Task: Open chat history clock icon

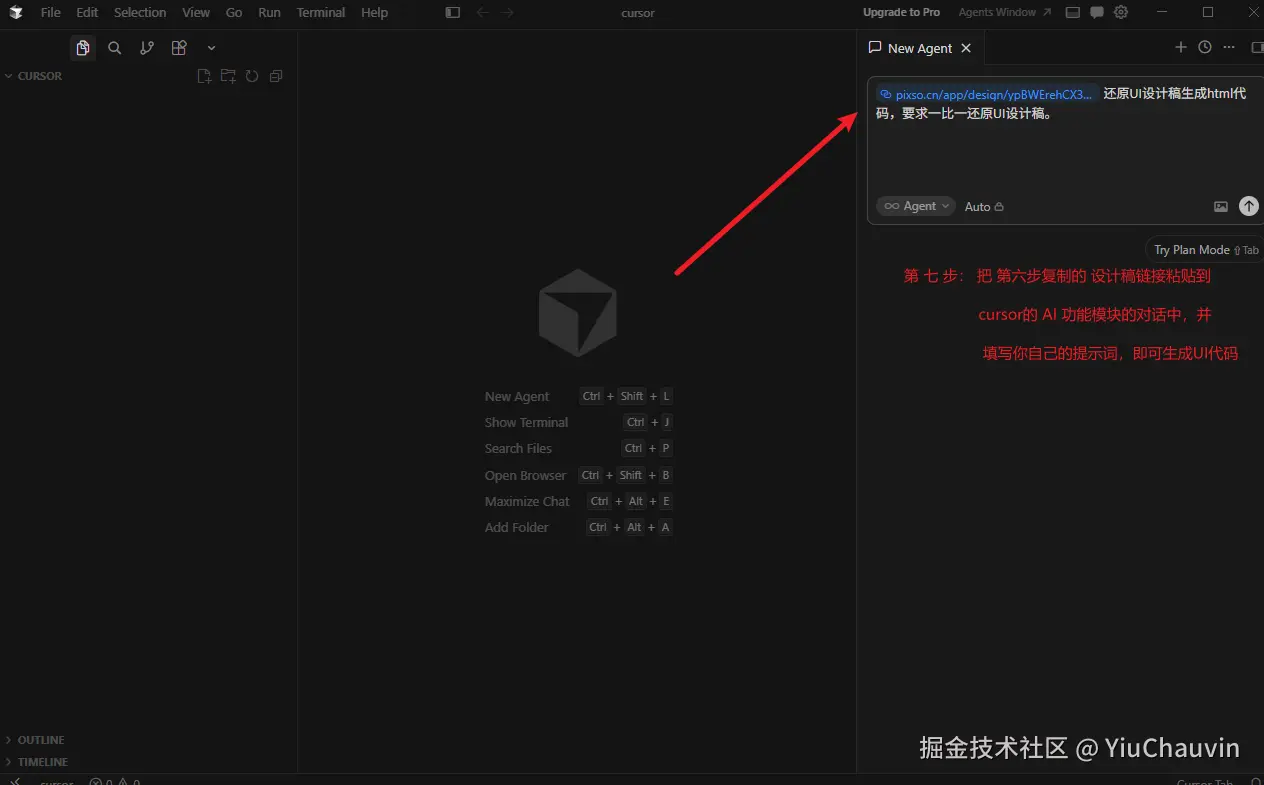Action: pos(1205,47)
